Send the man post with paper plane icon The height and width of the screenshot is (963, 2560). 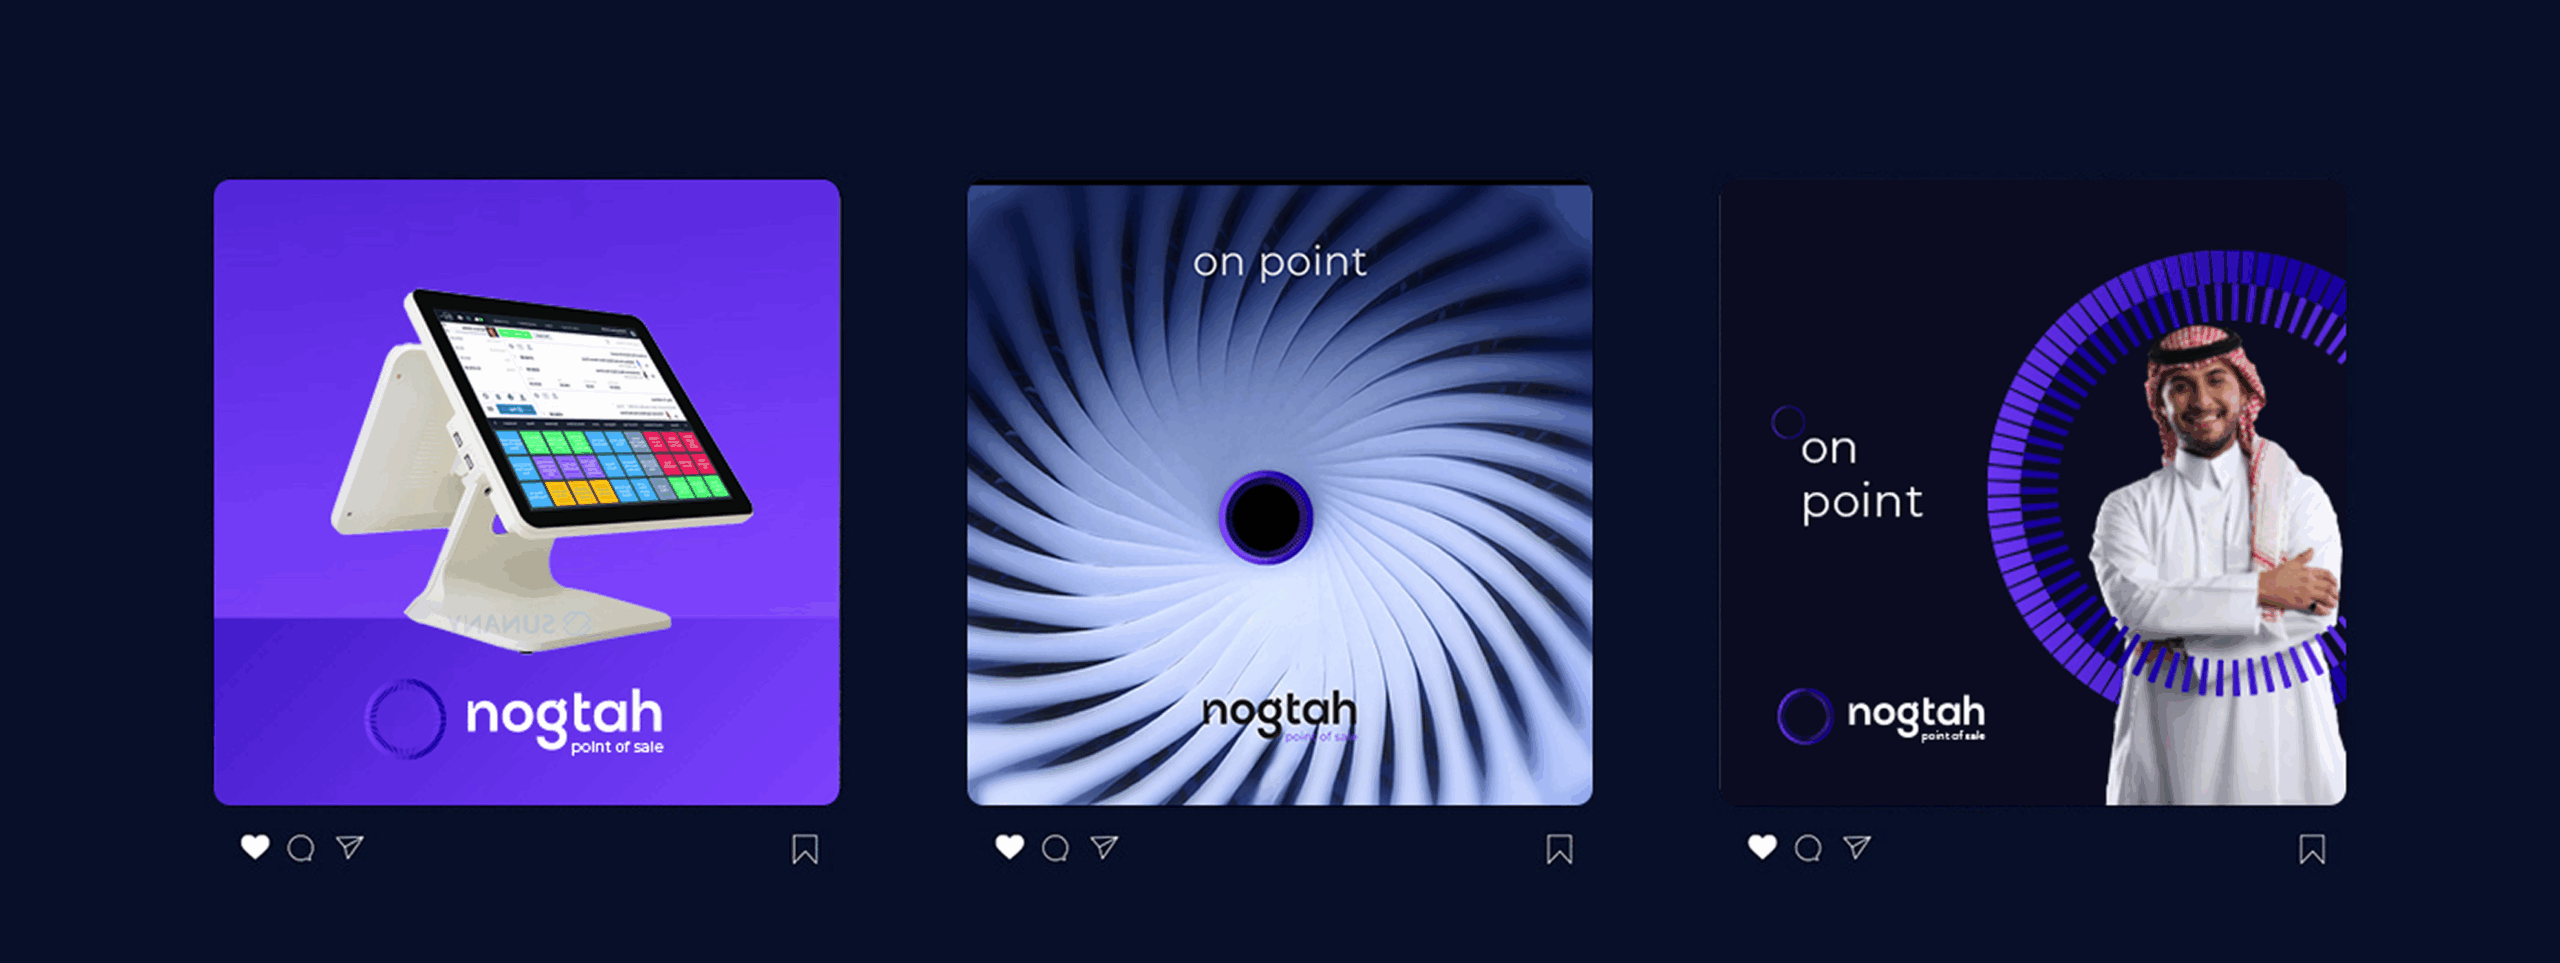pyautogui.click(x=1857, y=847)
